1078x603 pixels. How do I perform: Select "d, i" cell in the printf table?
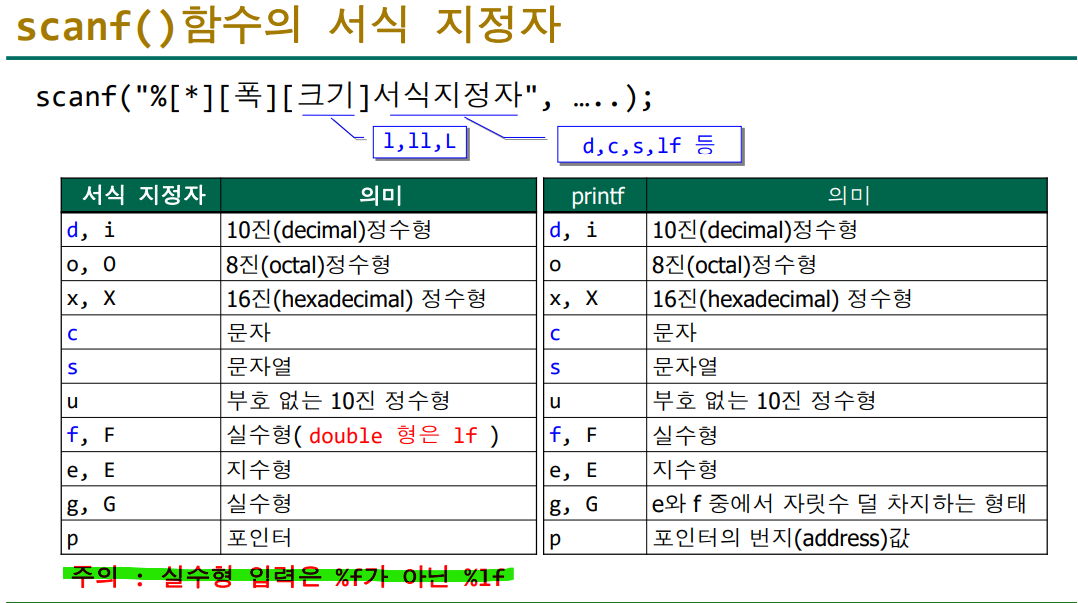(x=595, y=230)
